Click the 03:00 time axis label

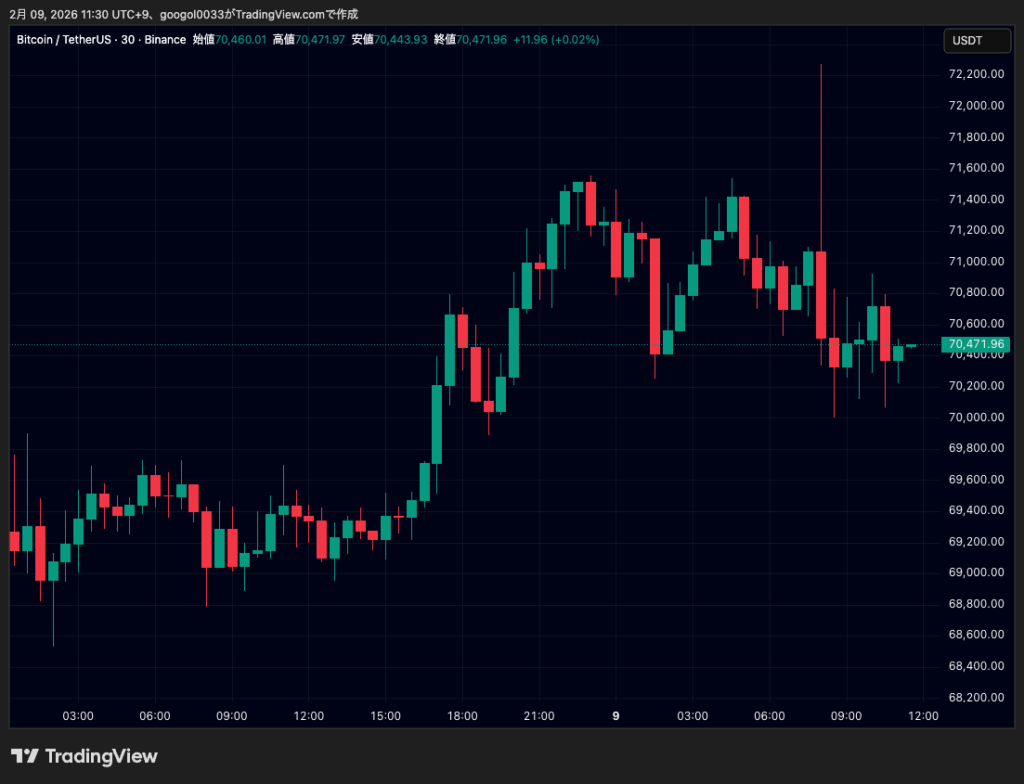click(x=78, y=716)
